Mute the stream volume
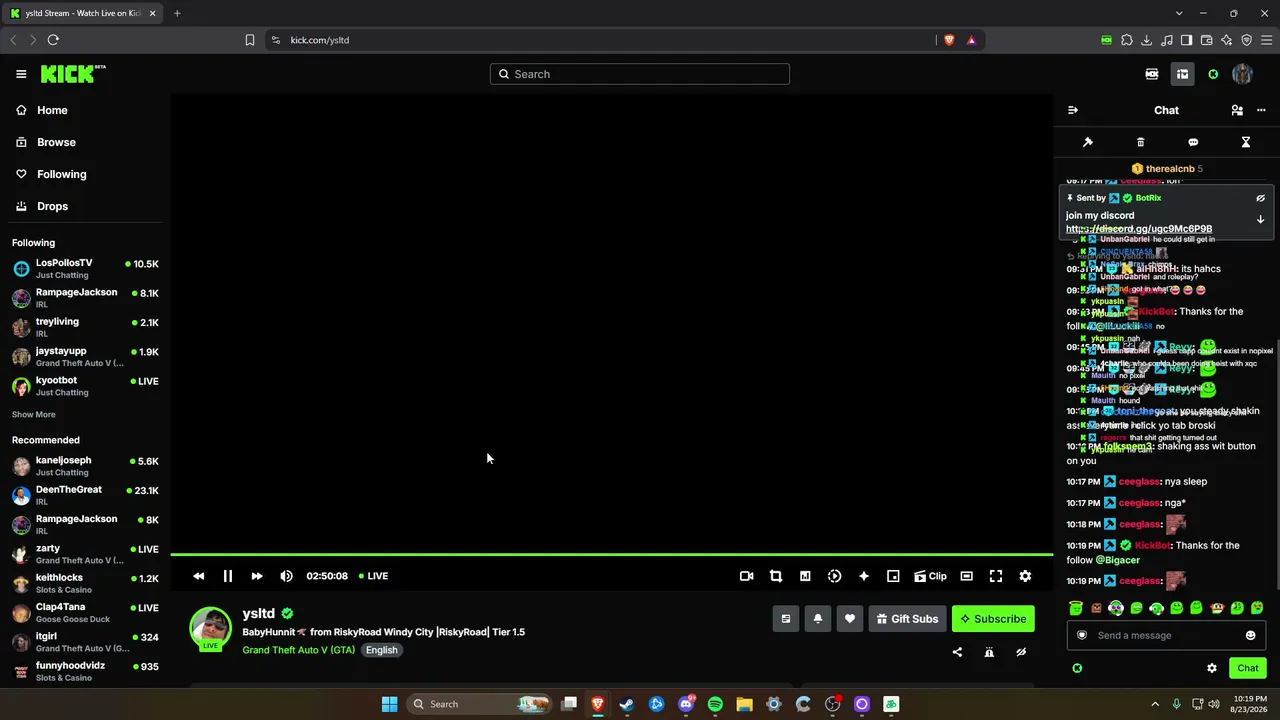1280x720 pixels. point(287,576)
